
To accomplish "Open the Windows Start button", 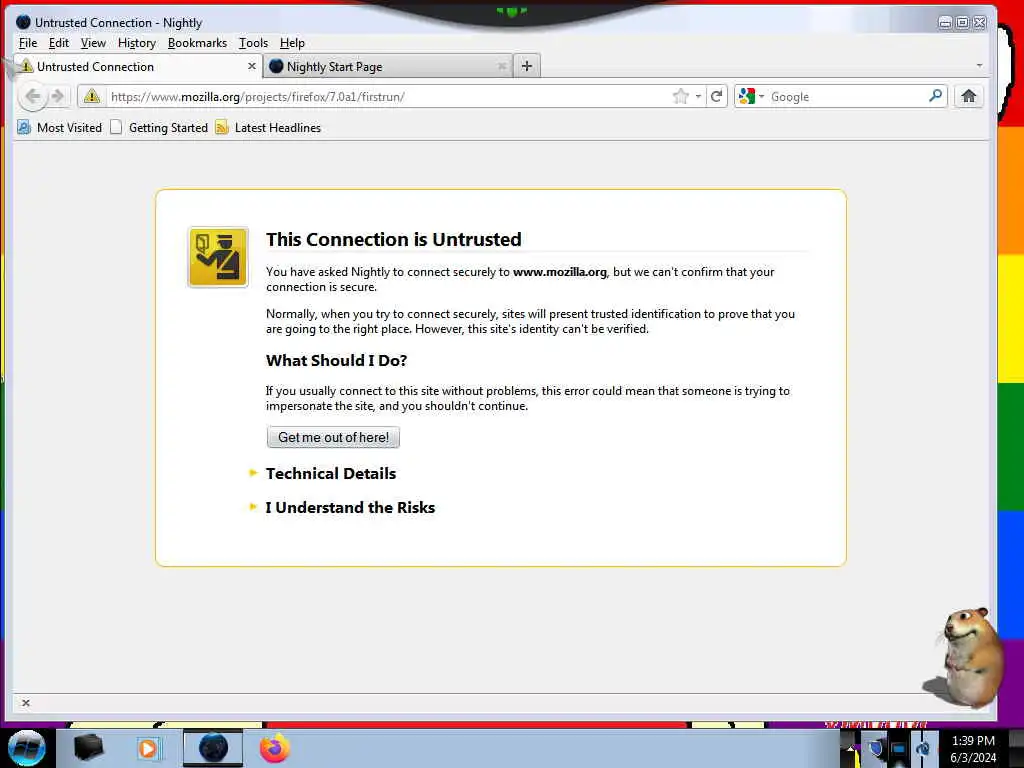I will click(x=27, y=748).
